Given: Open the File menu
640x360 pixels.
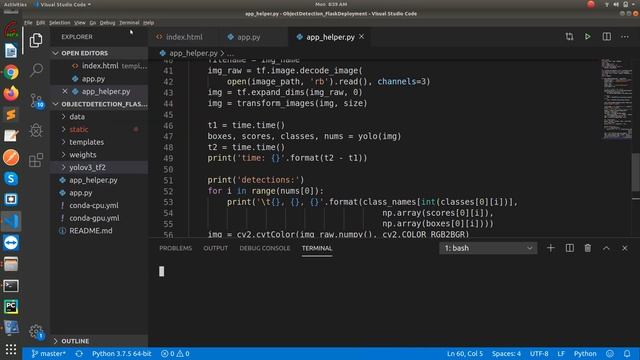Looking at the screenshot, I should (28, 23).
